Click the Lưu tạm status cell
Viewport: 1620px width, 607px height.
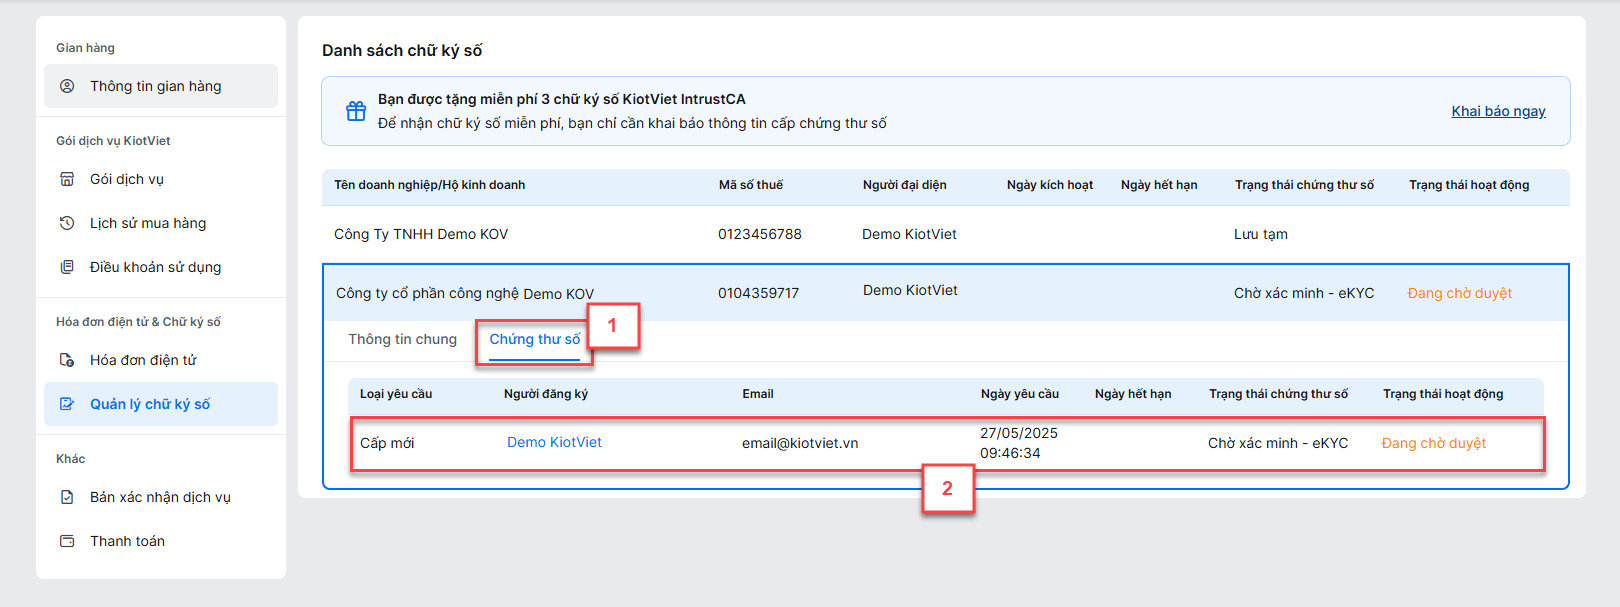tap(1261, 234)
